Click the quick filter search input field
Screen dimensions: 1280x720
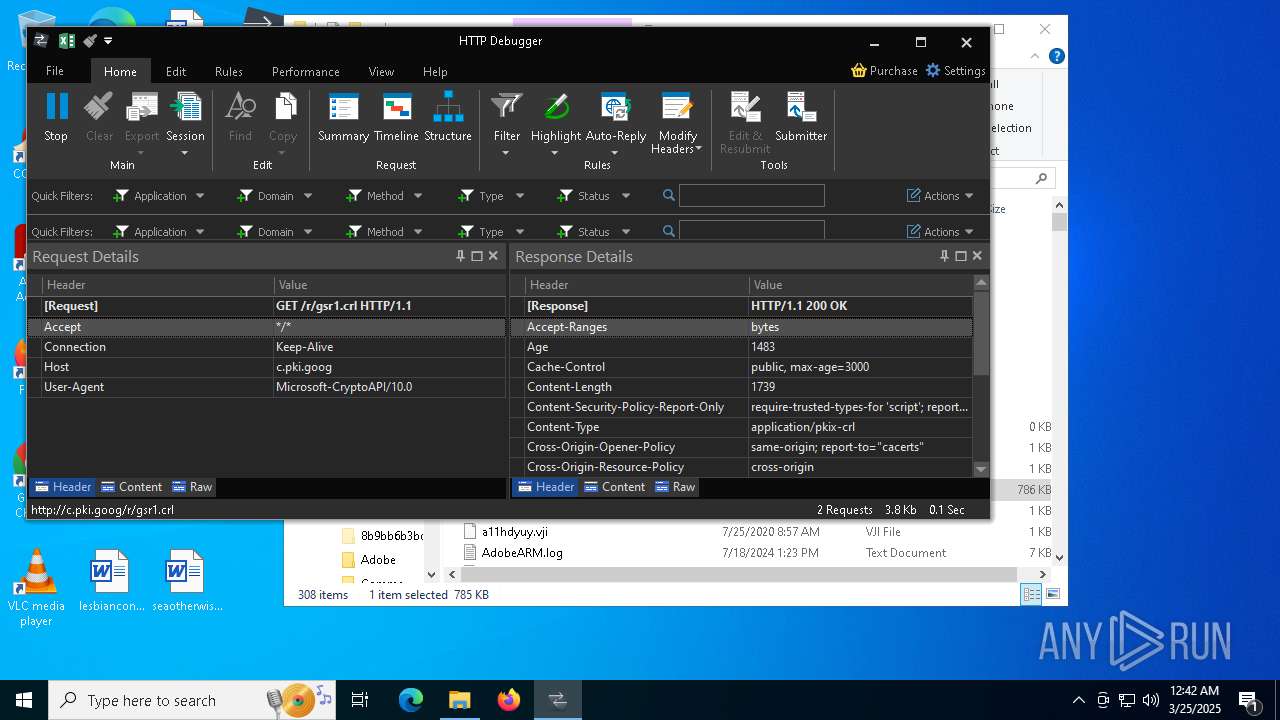pyautogui.click(x=752, y=196)
